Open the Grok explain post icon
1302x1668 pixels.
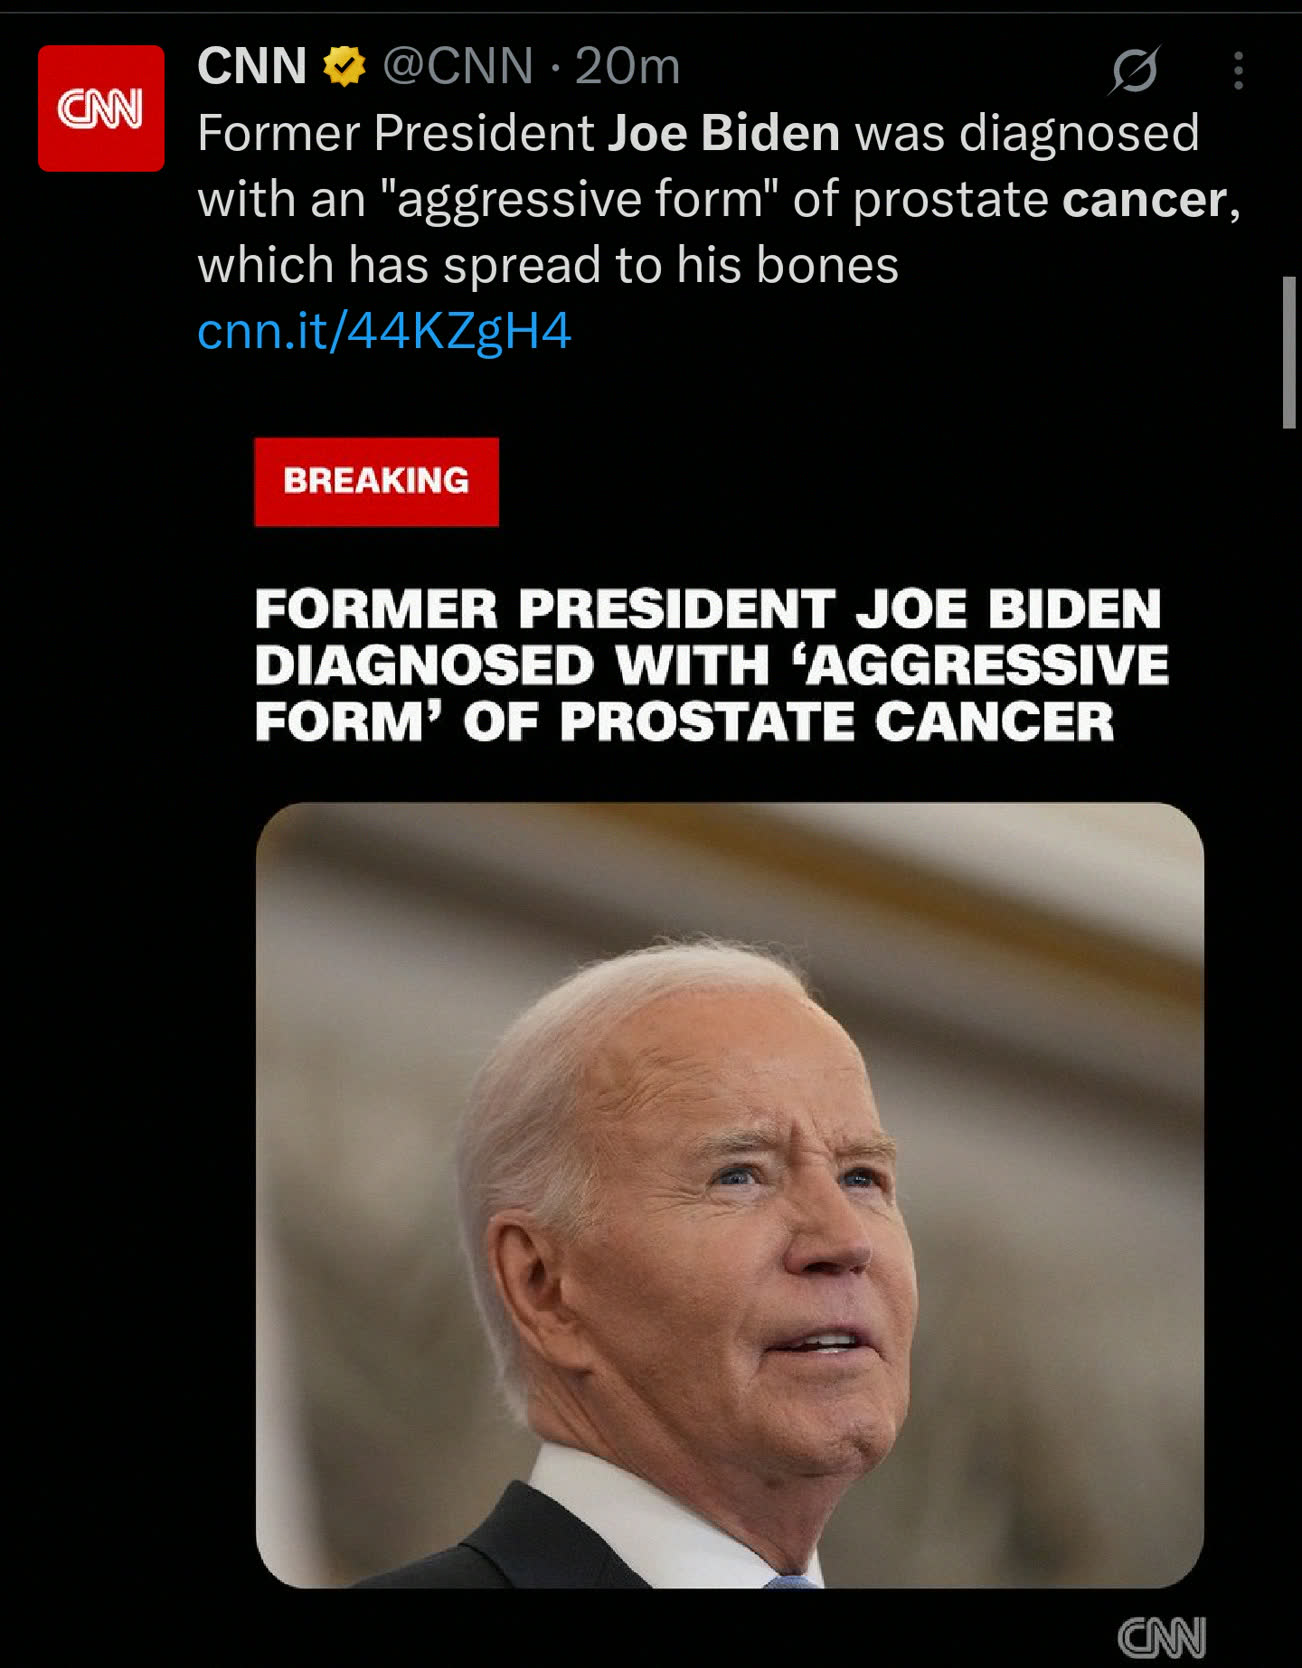1135,70
